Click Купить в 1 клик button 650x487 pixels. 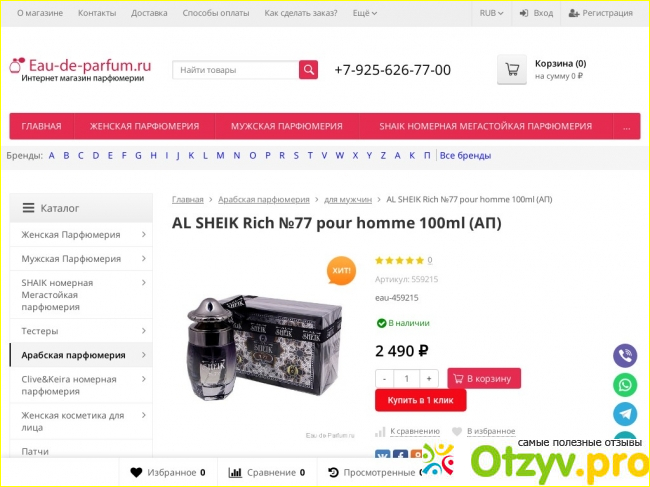(420, 400)
